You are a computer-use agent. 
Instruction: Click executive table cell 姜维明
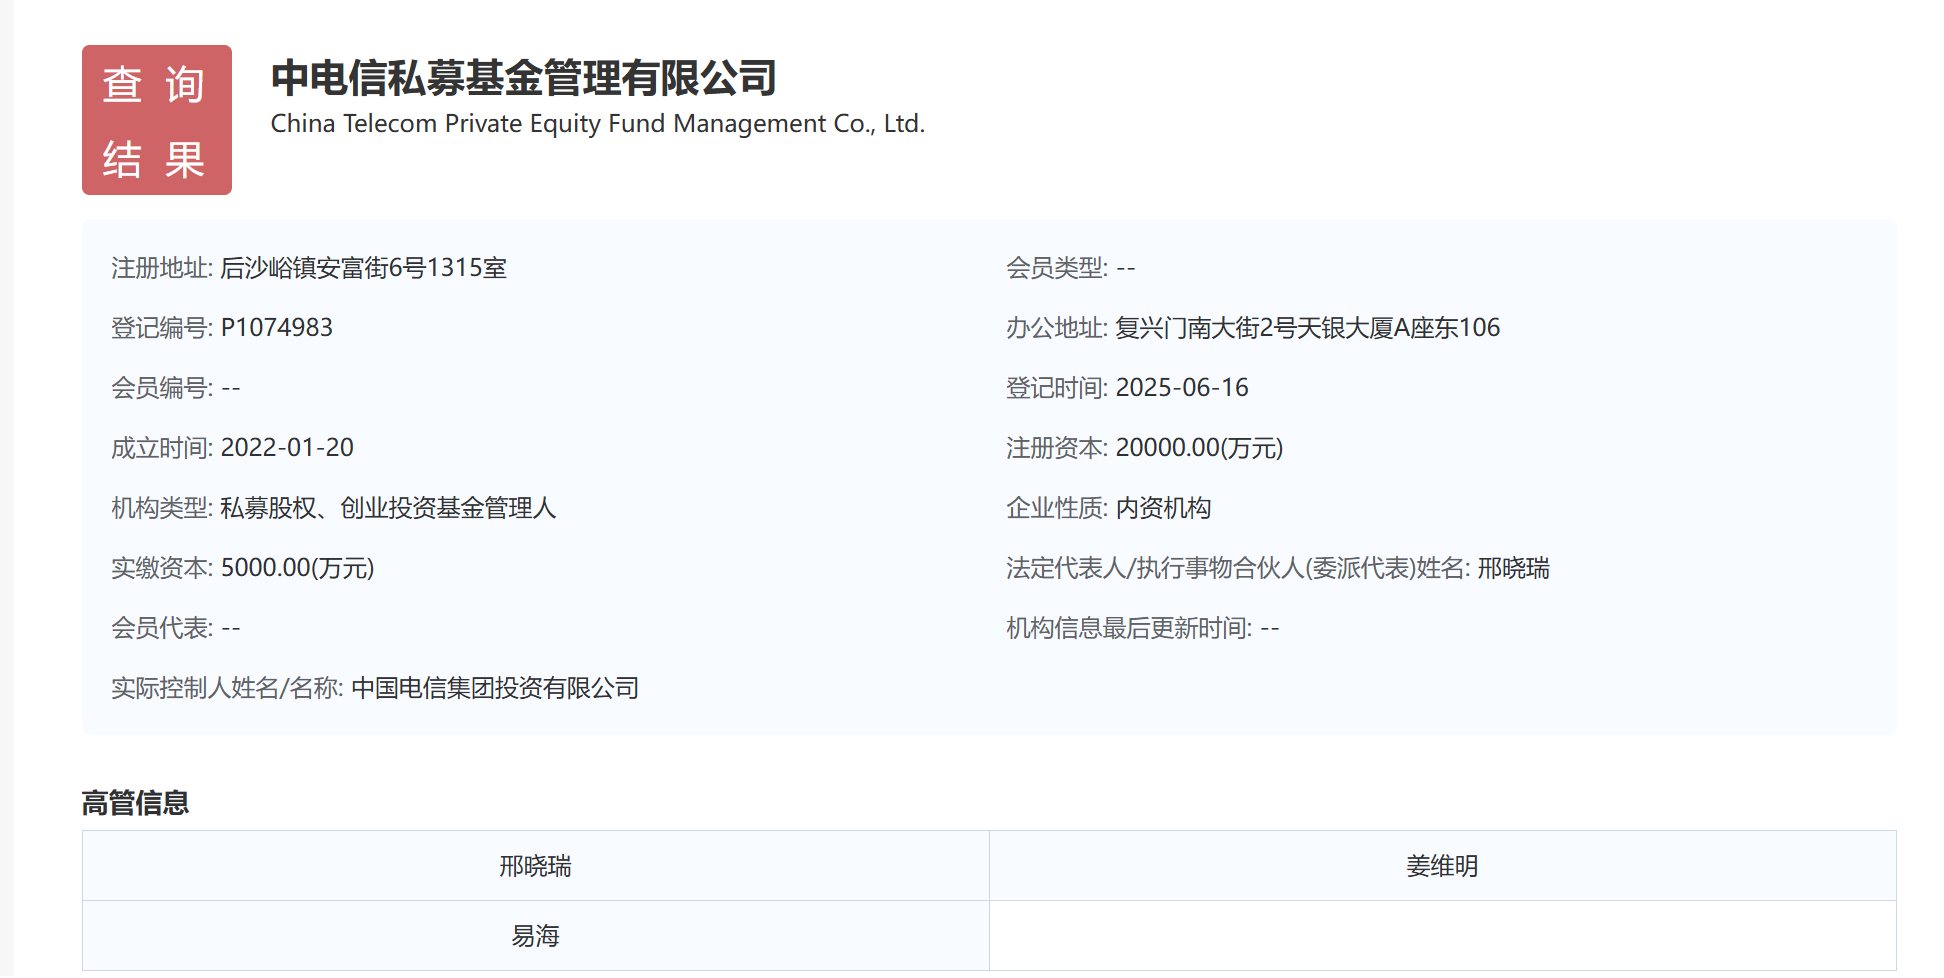[1443, 866]
